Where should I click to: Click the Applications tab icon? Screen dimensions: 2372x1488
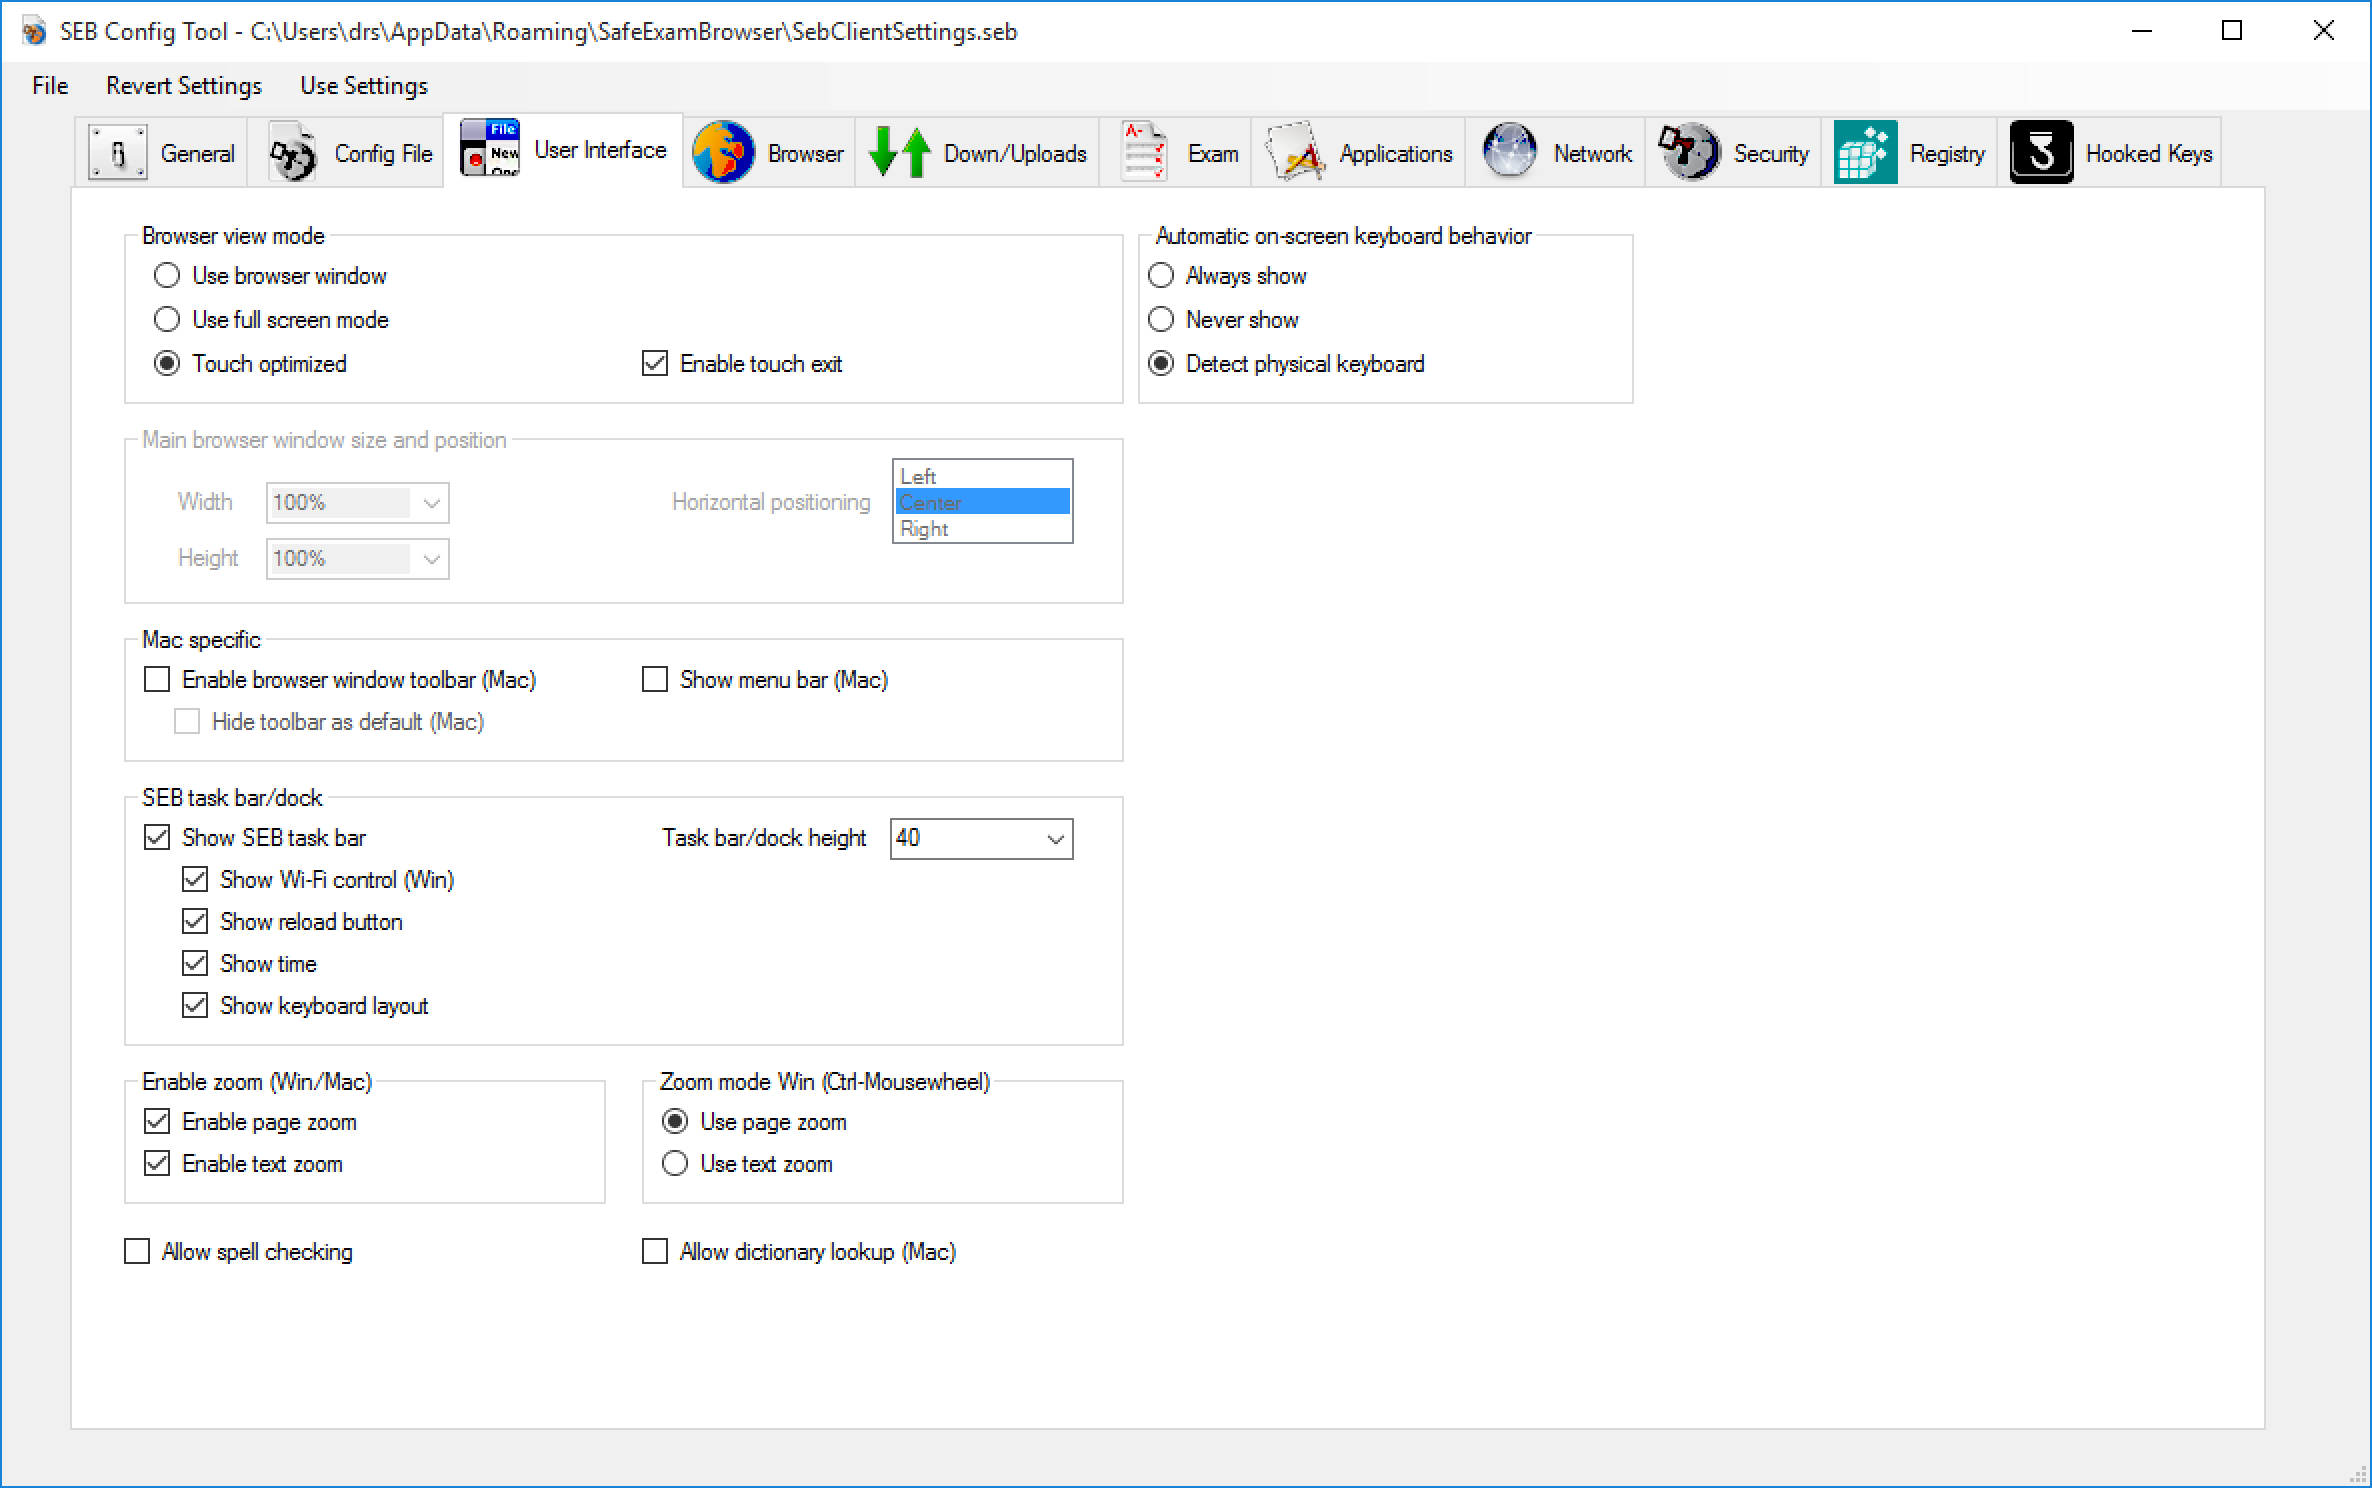click(x=1295, y=153)
